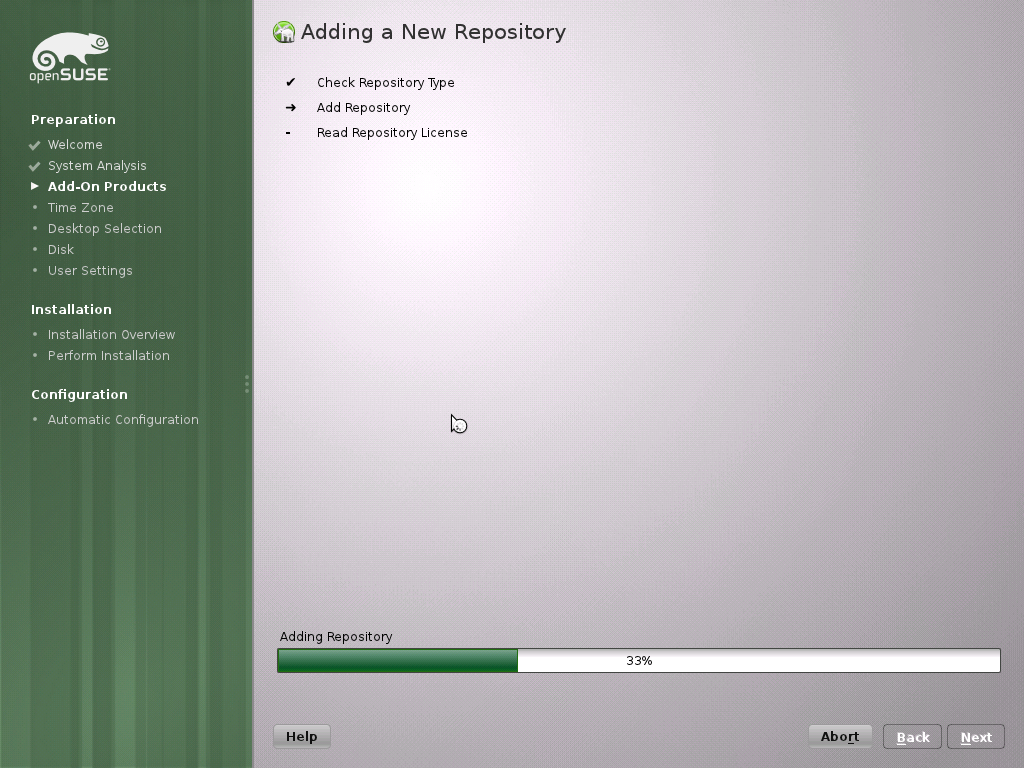Screen dimensions: 1024x768
Task: Click the triangle marker beside Add-On Products
Action: [35, 186]
